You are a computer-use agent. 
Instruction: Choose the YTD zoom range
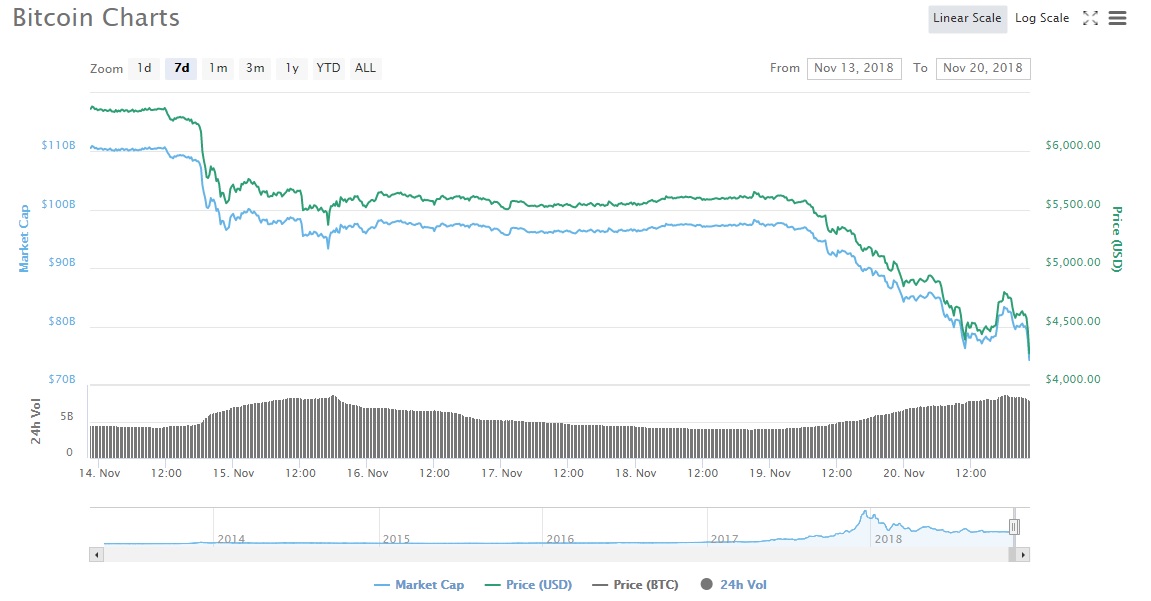(328, 68)
